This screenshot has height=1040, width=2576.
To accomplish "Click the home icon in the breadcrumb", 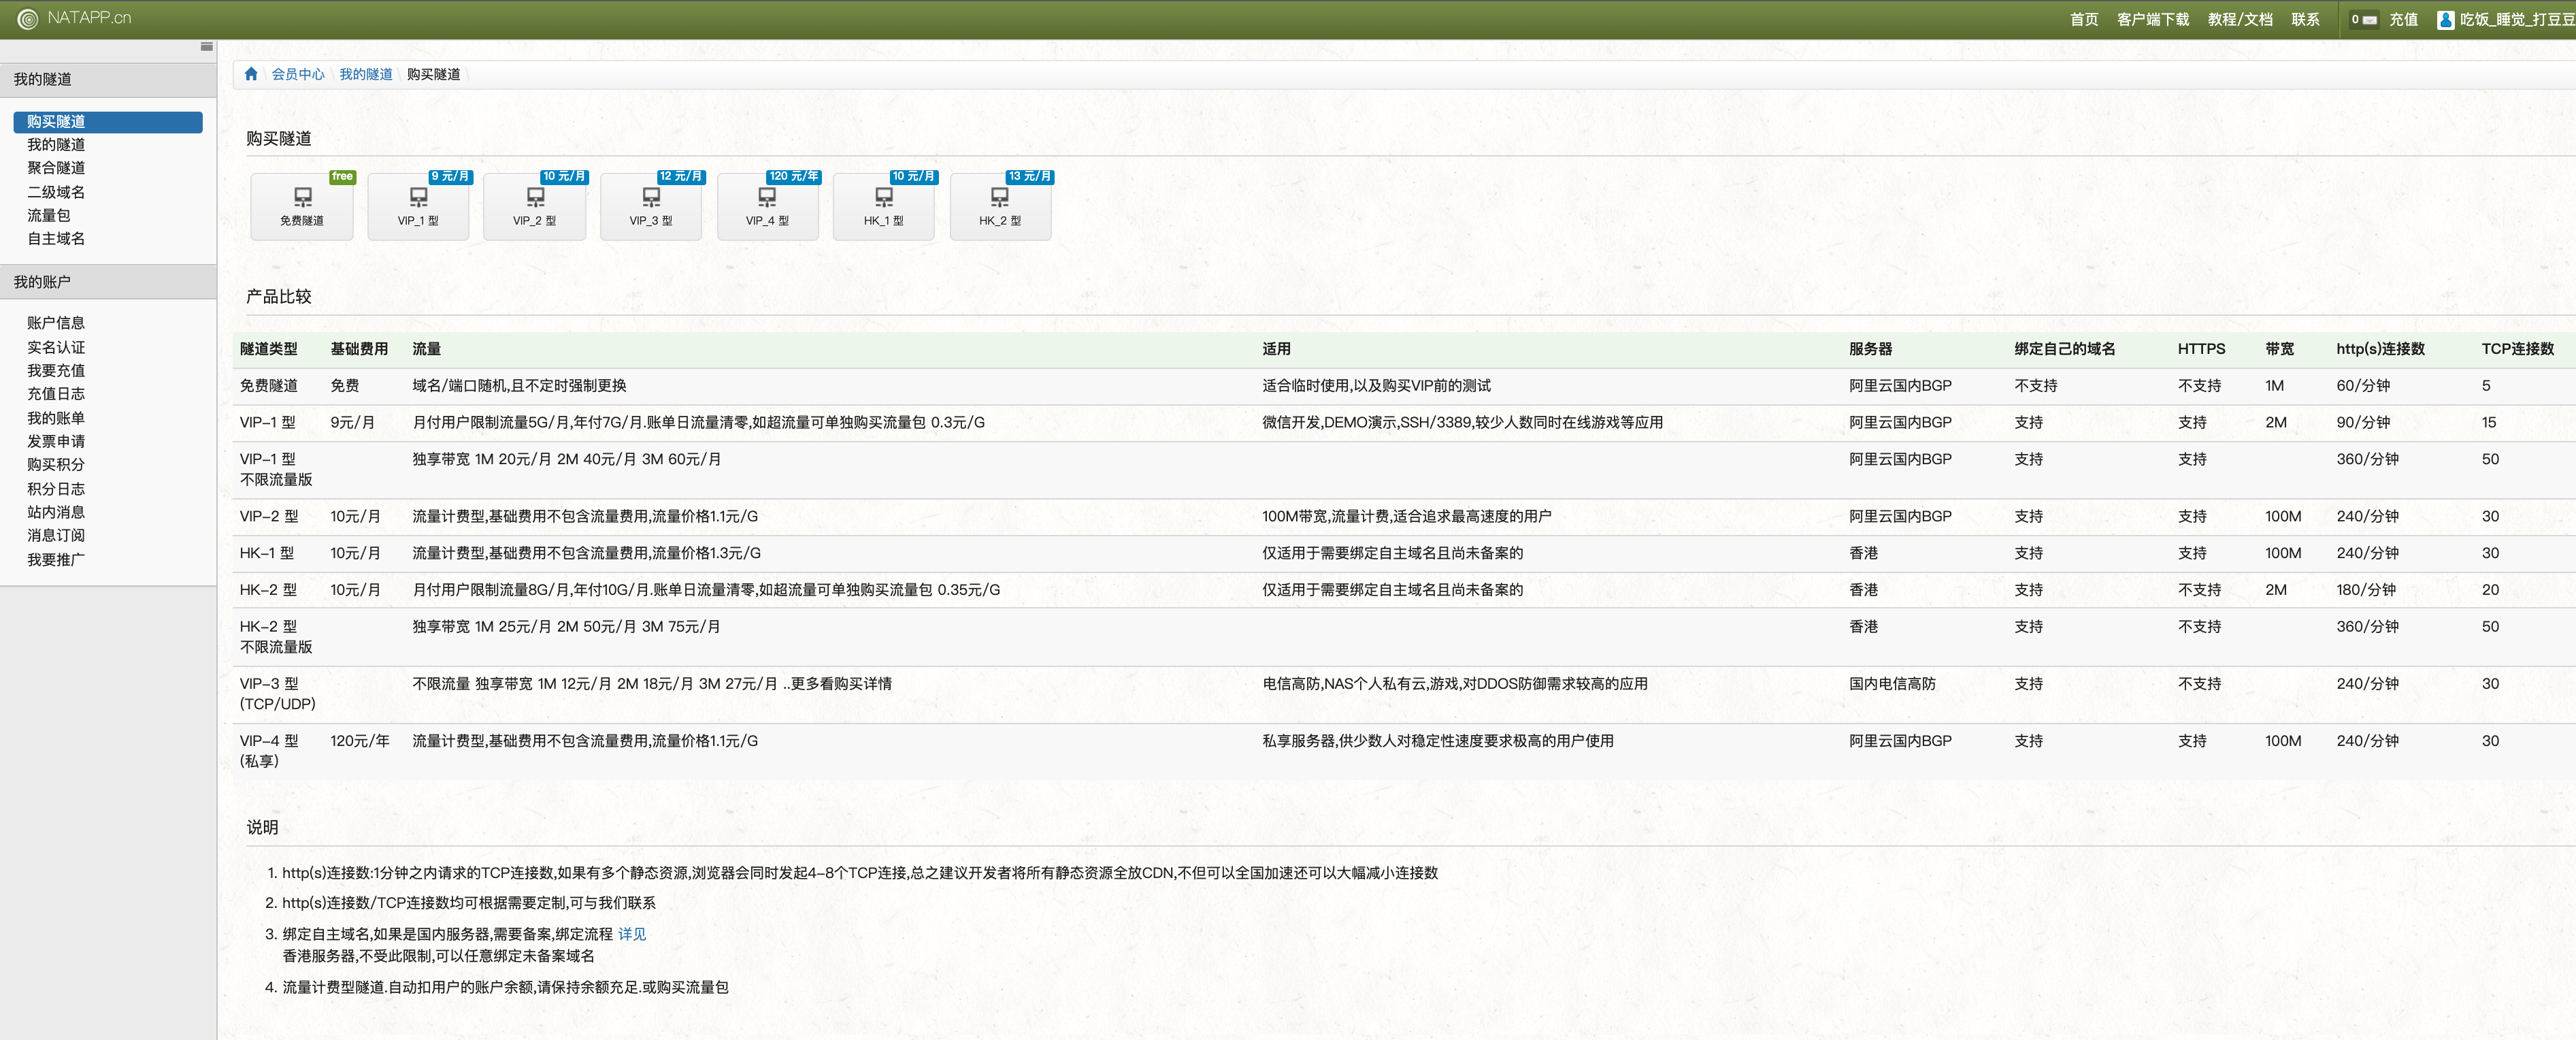I will 251,74.
